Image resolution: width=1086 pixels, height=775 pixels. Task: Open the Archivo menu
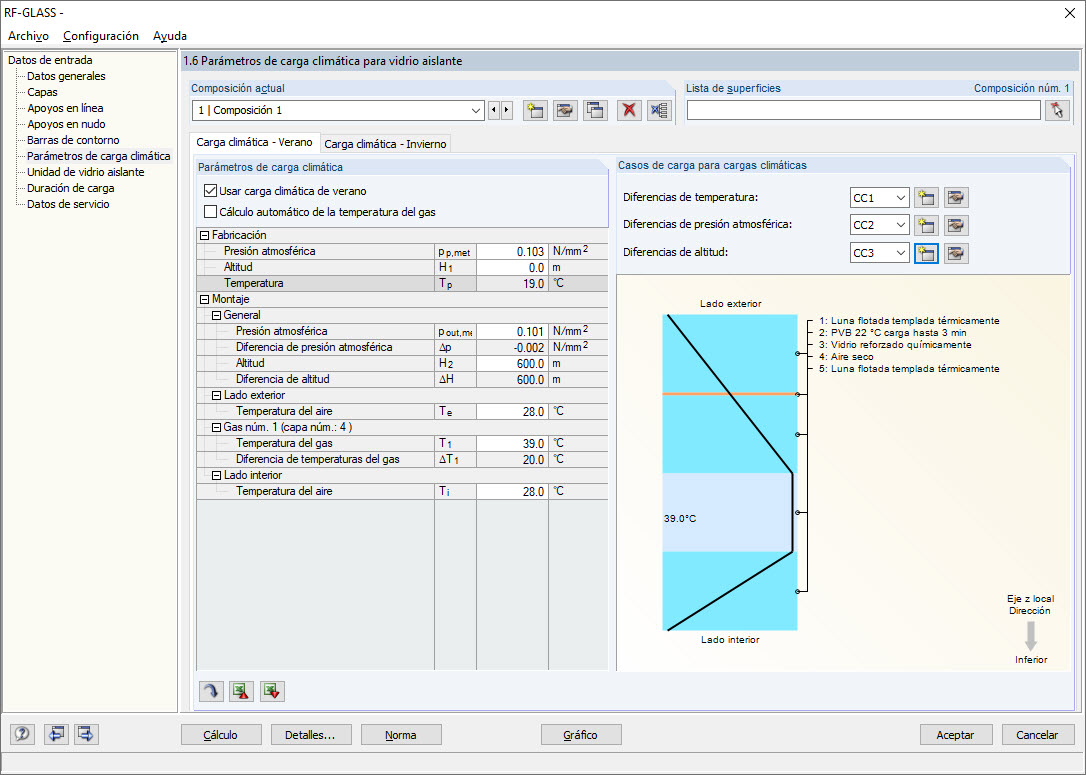pos(28,36)
